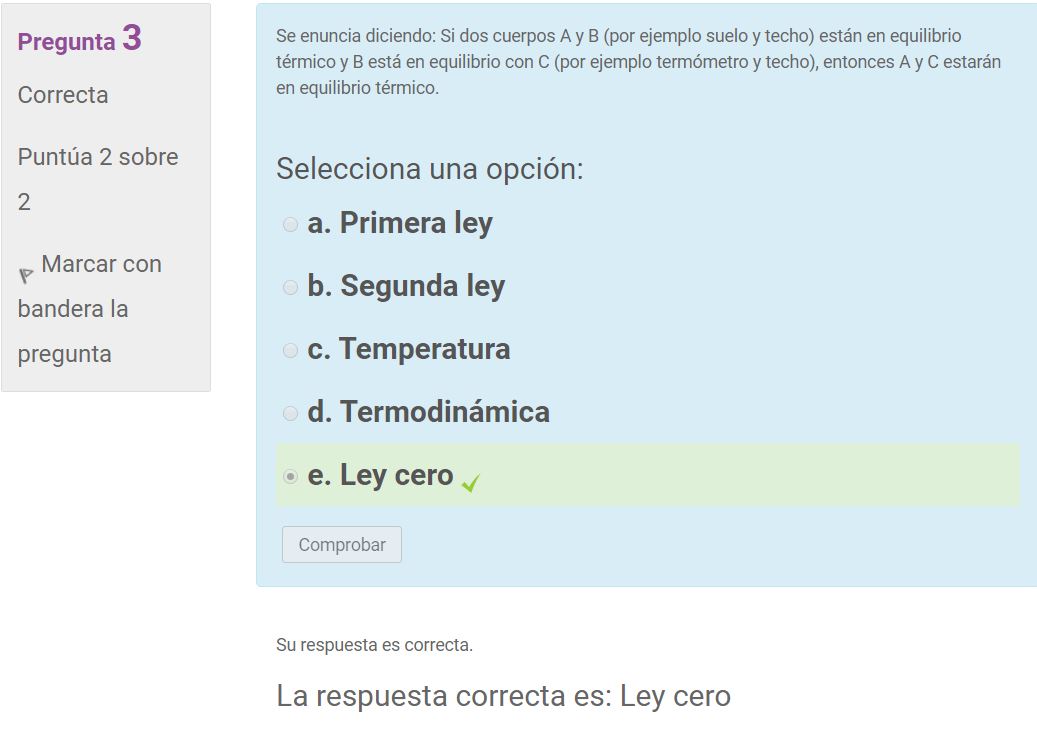Click the Puntúa 2 sobre 2 score text
Image resolution: width=1037 pixels, height=734 pixels.
(98, 179)
